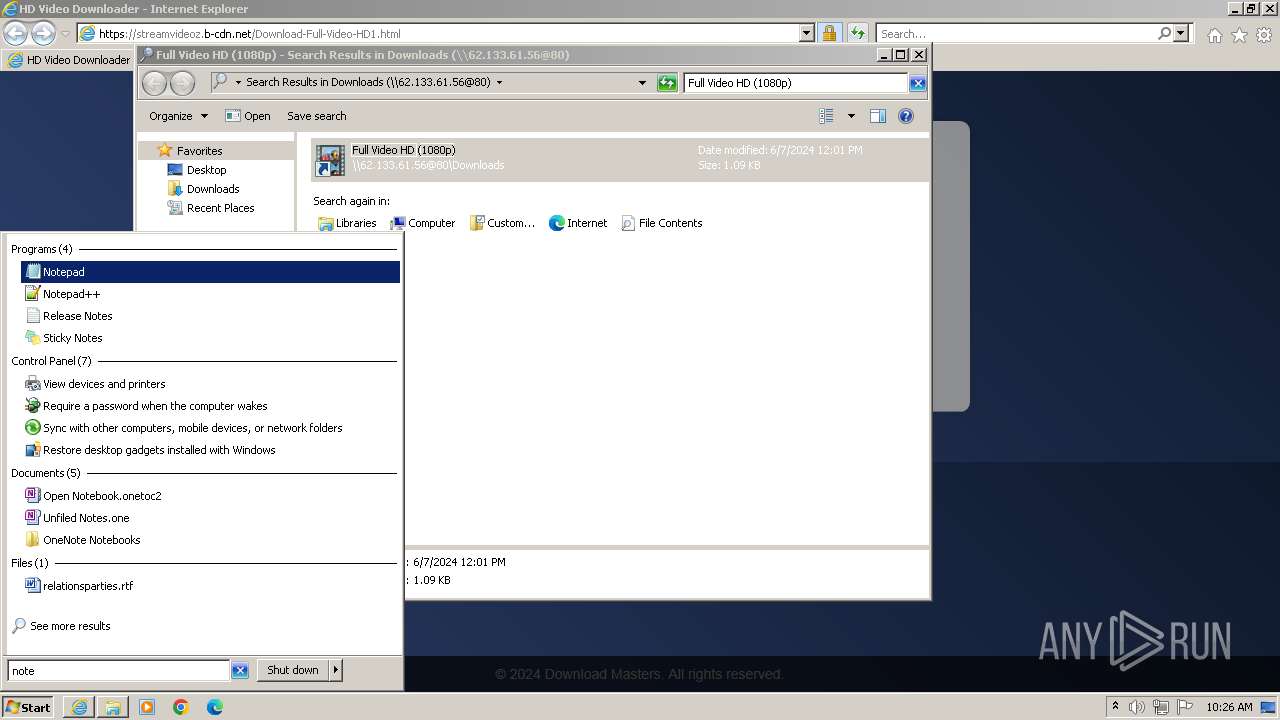Click Explorer search field Full Video HD
Screen dimensions: 1280x720
[795, 83]
